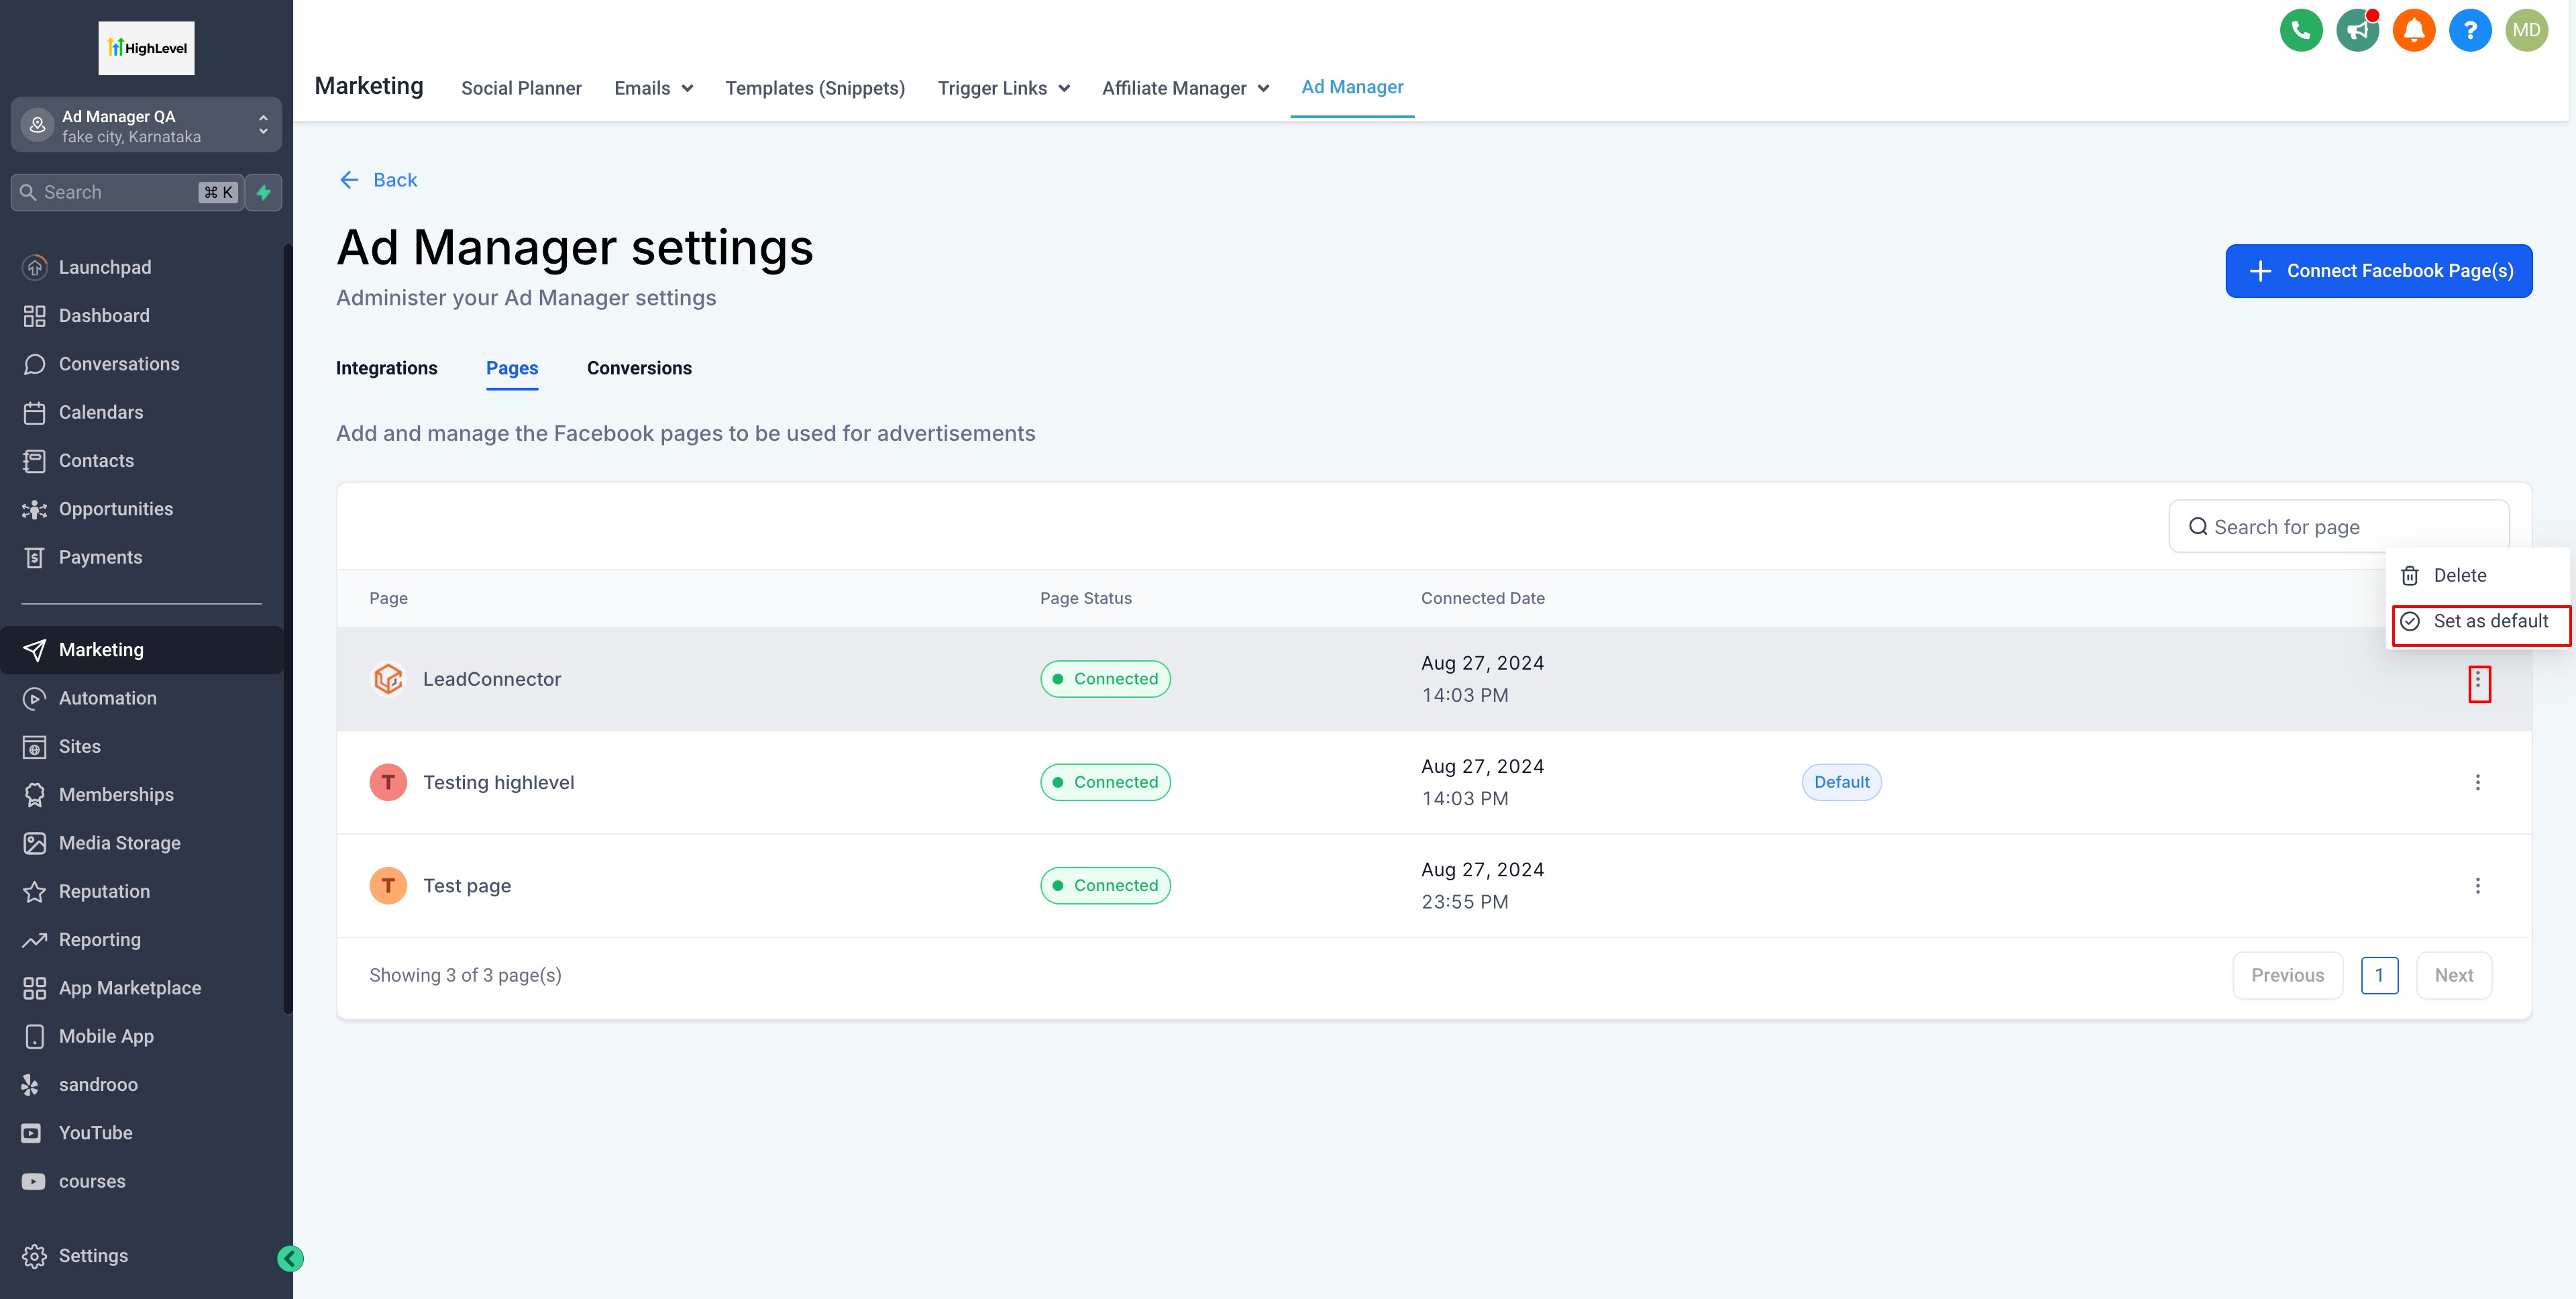Viewport: 2576px width, 1299px height.
Task: Open the Ad Manager QA account switcher
Action: pos(146,126)
